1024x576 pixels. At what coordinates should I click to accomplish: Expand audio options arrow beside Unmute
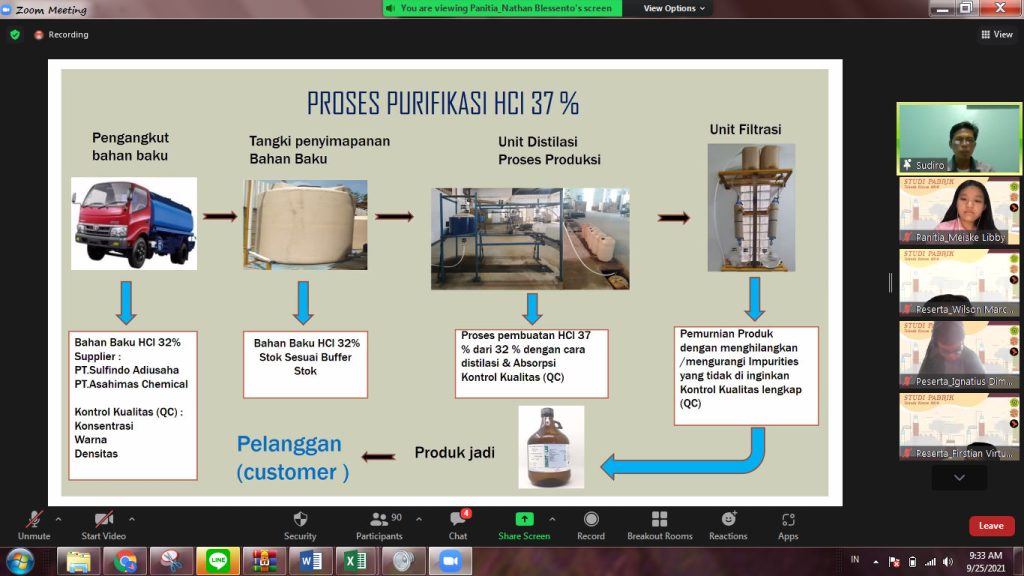(x=58, y=519)
